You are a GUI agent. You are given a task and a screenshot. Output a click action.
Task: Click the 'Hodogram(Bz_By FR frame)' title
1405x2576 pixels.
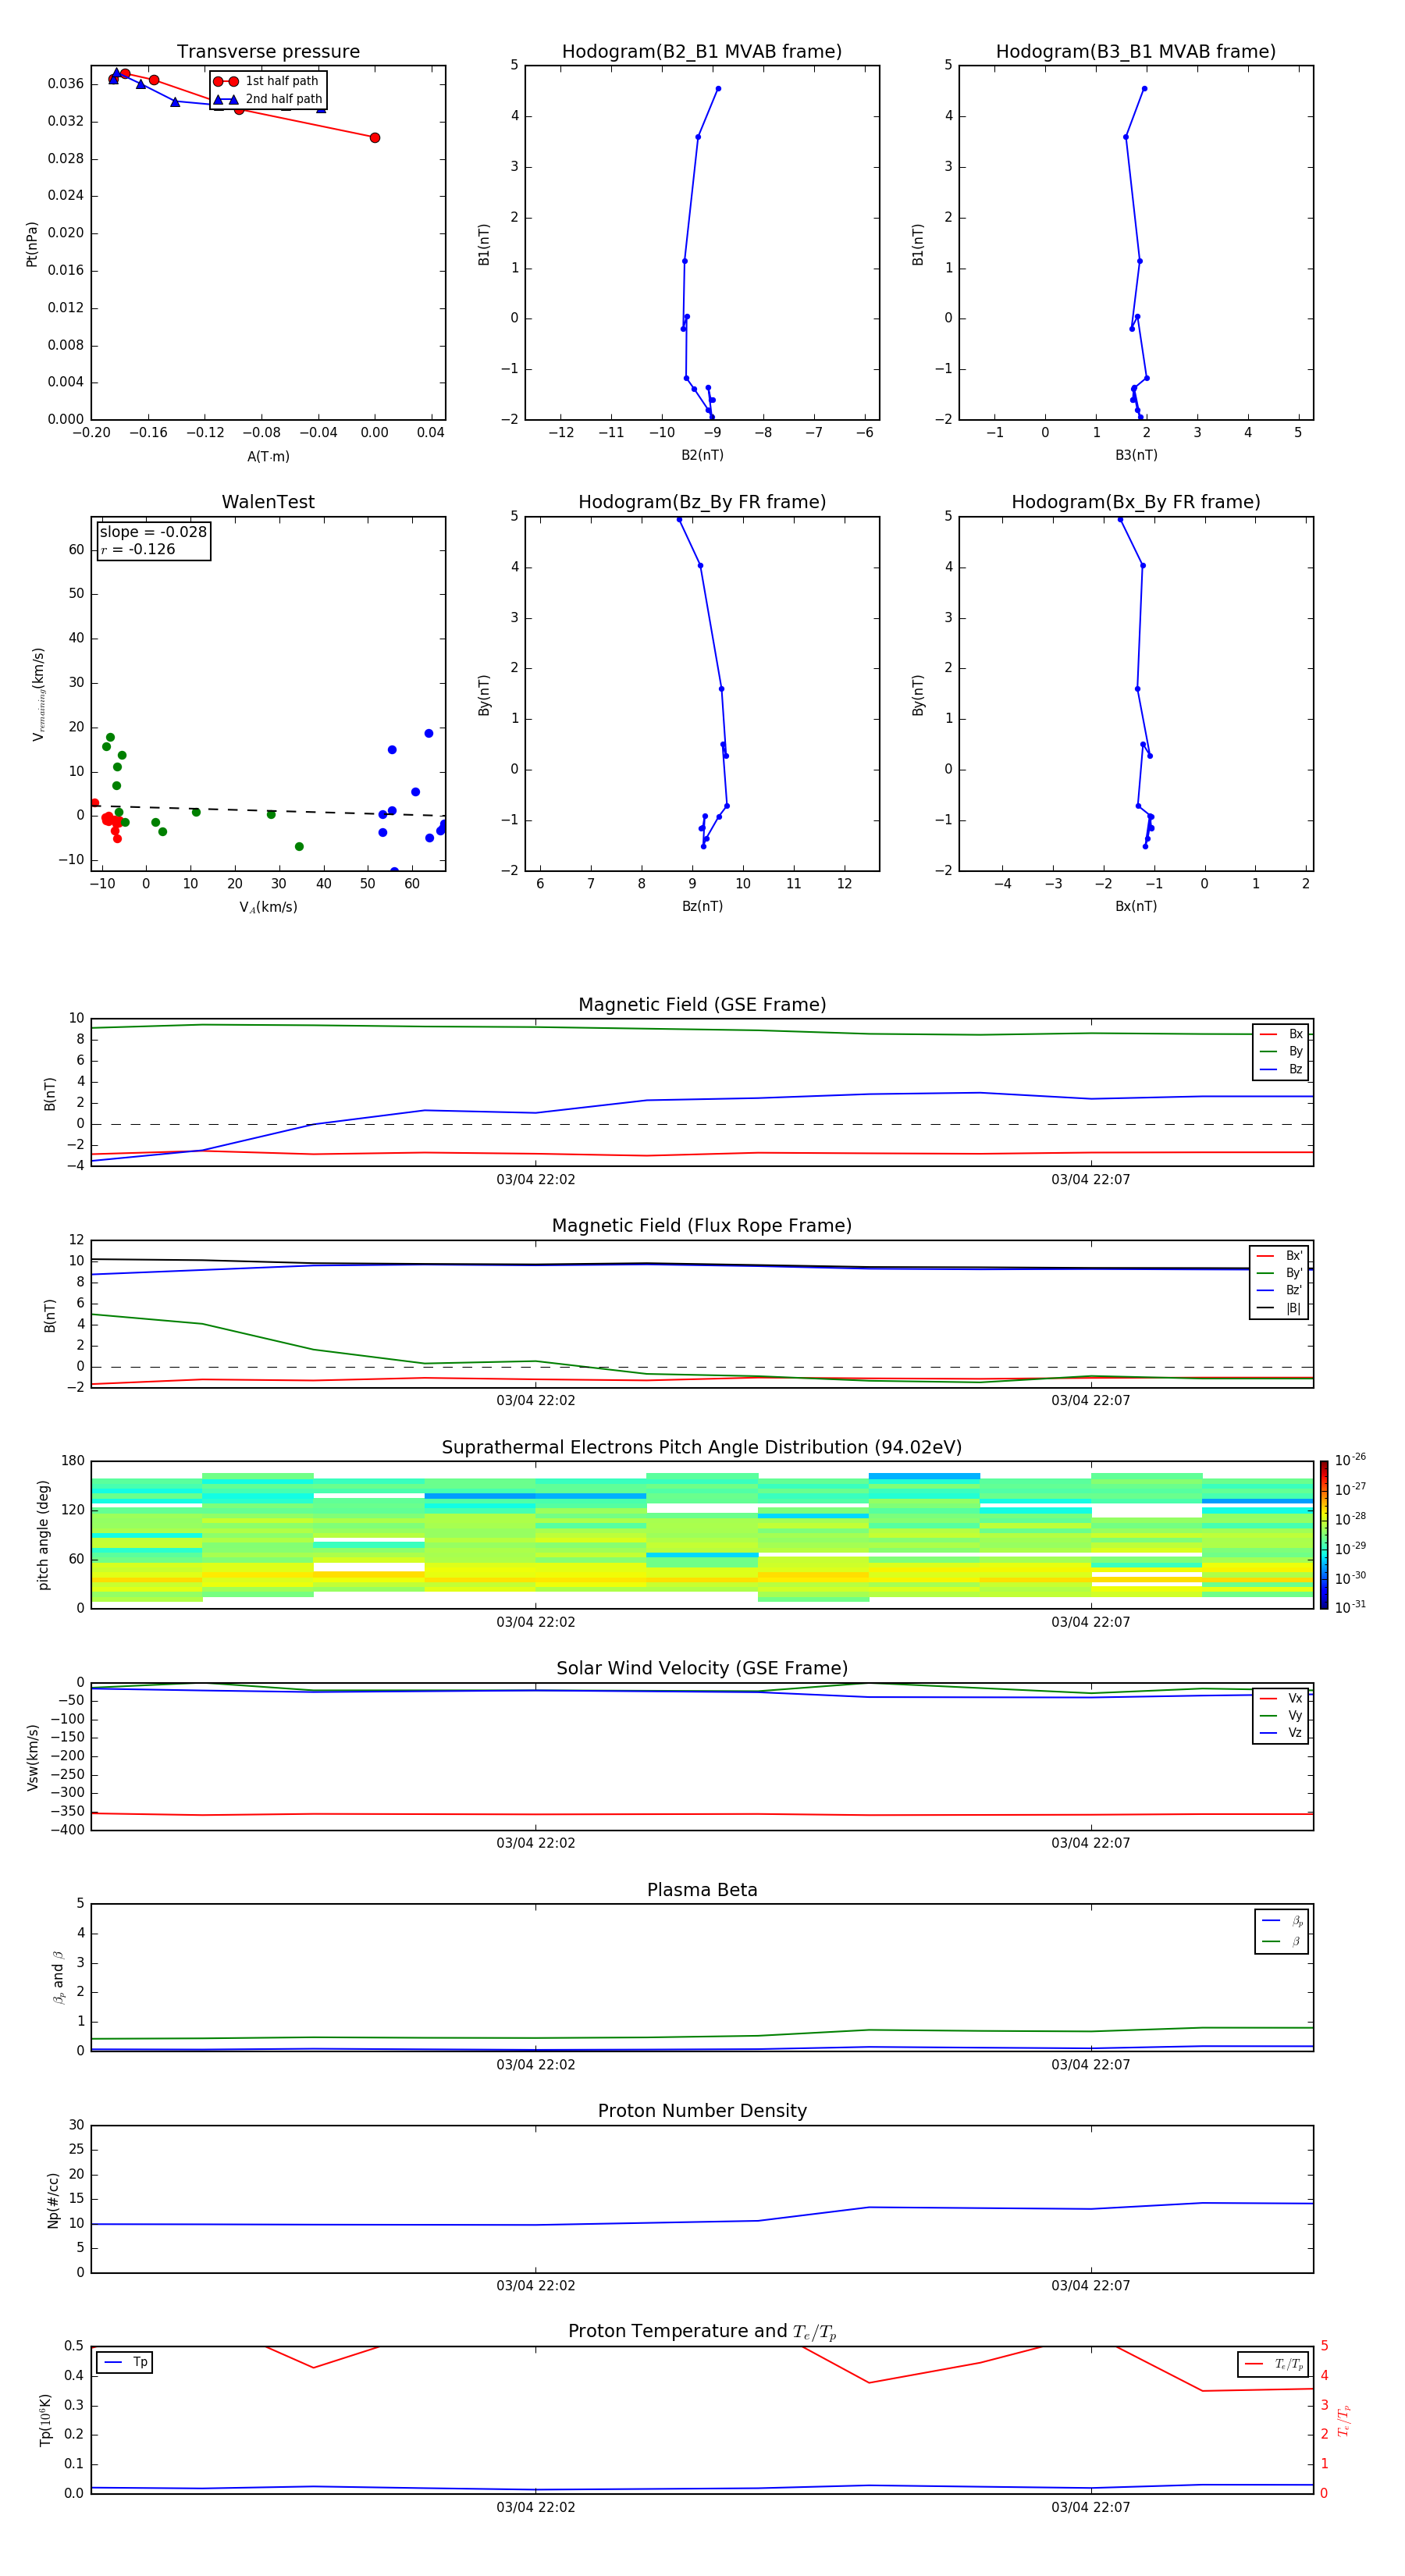coord(702,502)
